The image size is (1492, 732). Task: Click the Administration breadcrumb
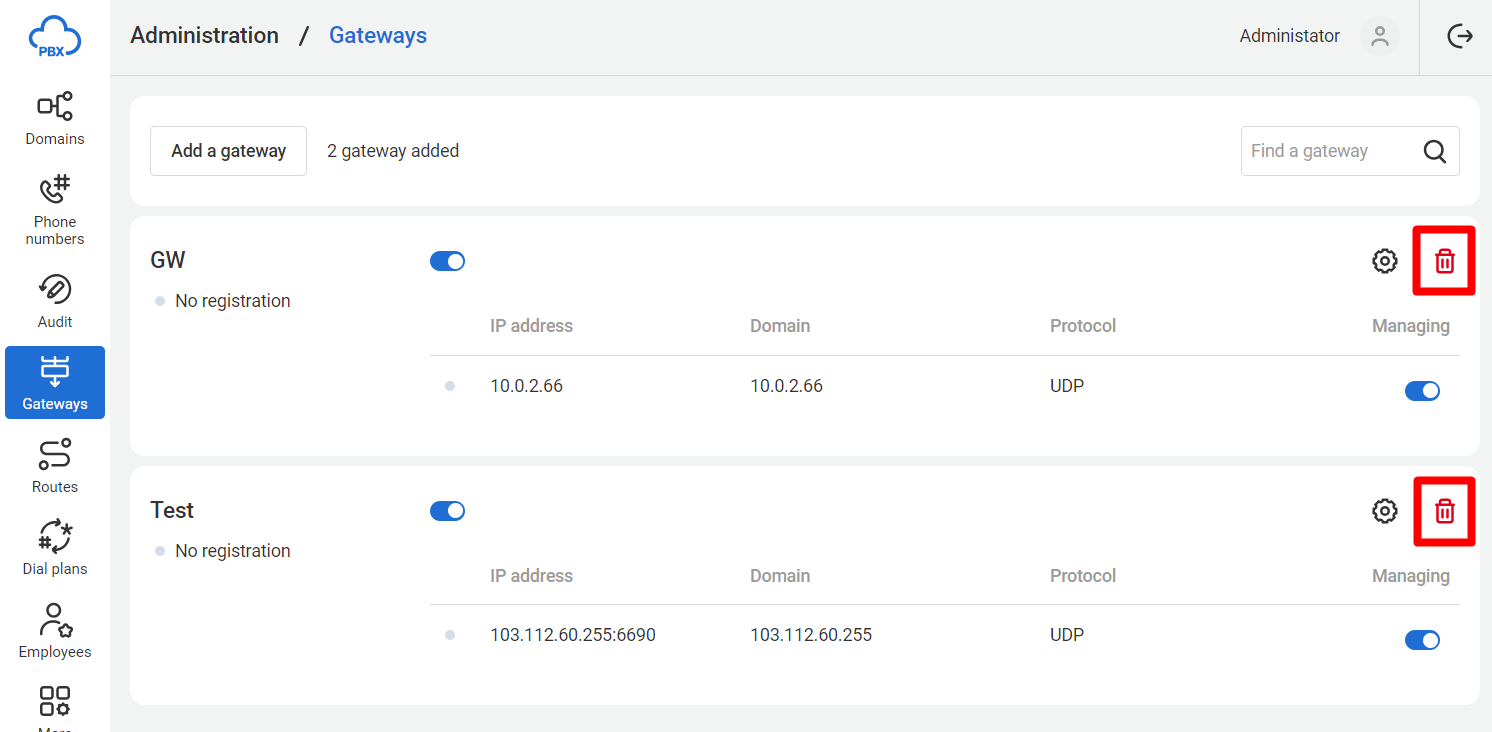[204, 36]
